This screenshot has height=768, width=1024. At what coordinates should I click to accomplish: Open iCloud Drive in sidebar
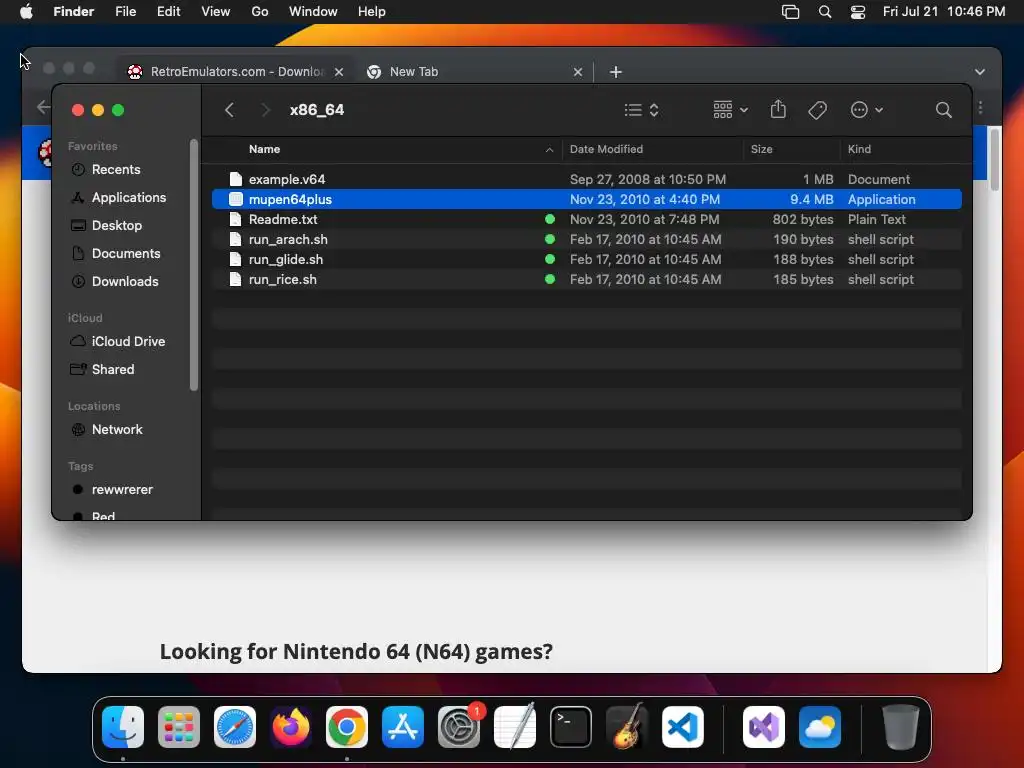128,342
